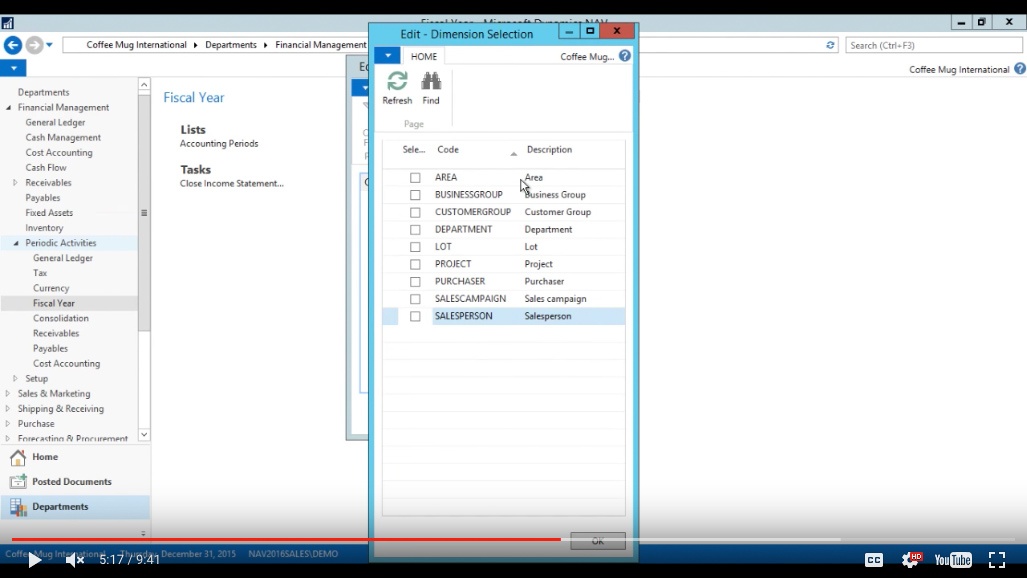1027x578 pixels.
Task: Expand the Setup tree node
Action: (16, 379)
